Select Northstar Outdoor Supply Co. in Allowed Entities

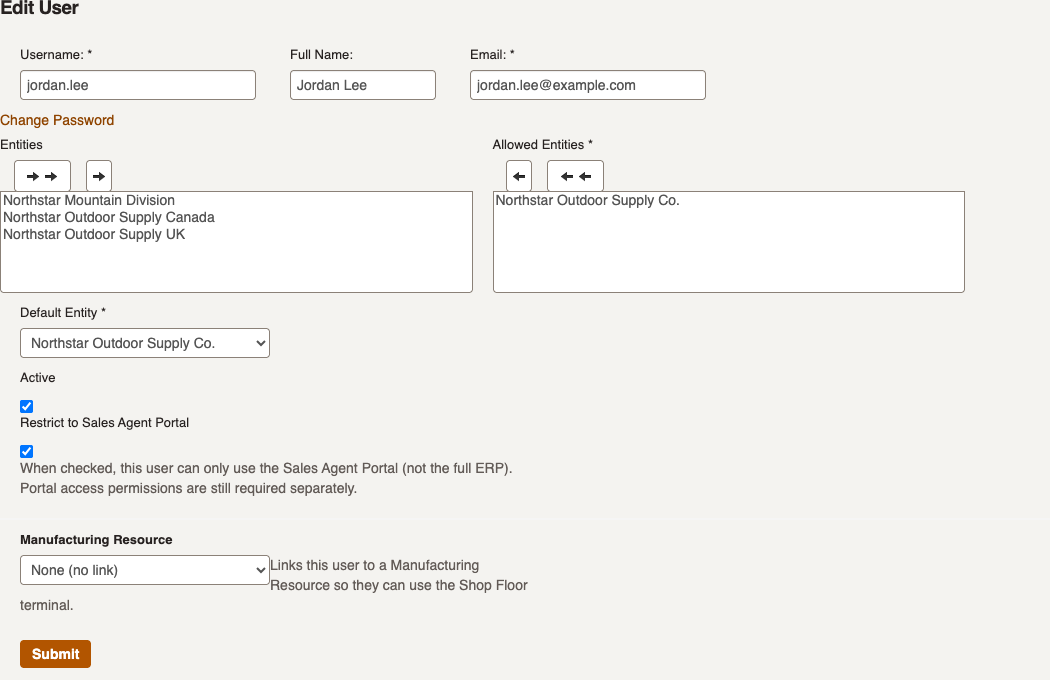tap(729, 200)
